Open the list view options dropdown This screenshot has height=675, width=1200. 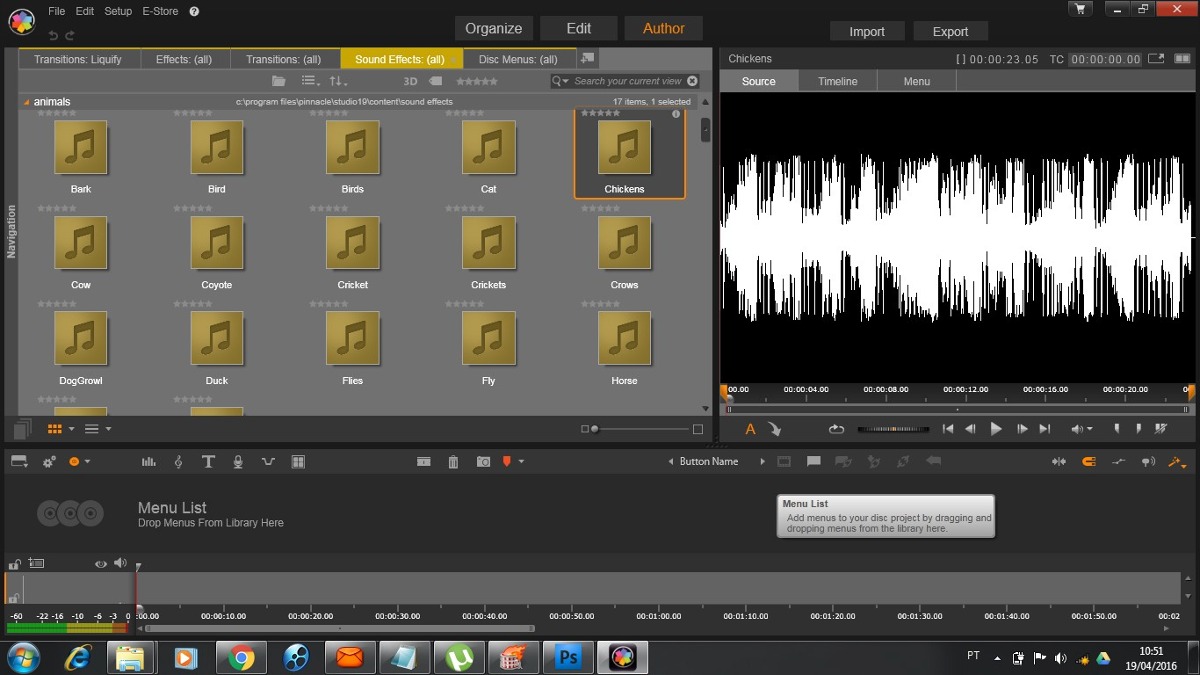pyautogui.click(x=108, y=429)
